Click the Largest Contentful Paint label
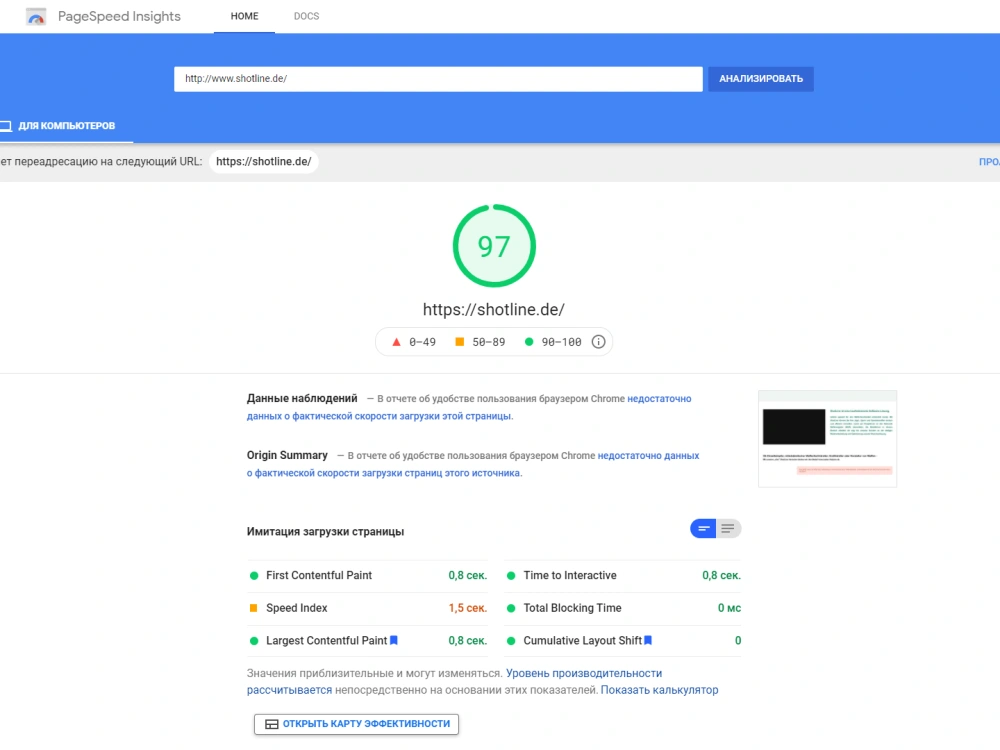1000x750 pixels. point(327,640)
